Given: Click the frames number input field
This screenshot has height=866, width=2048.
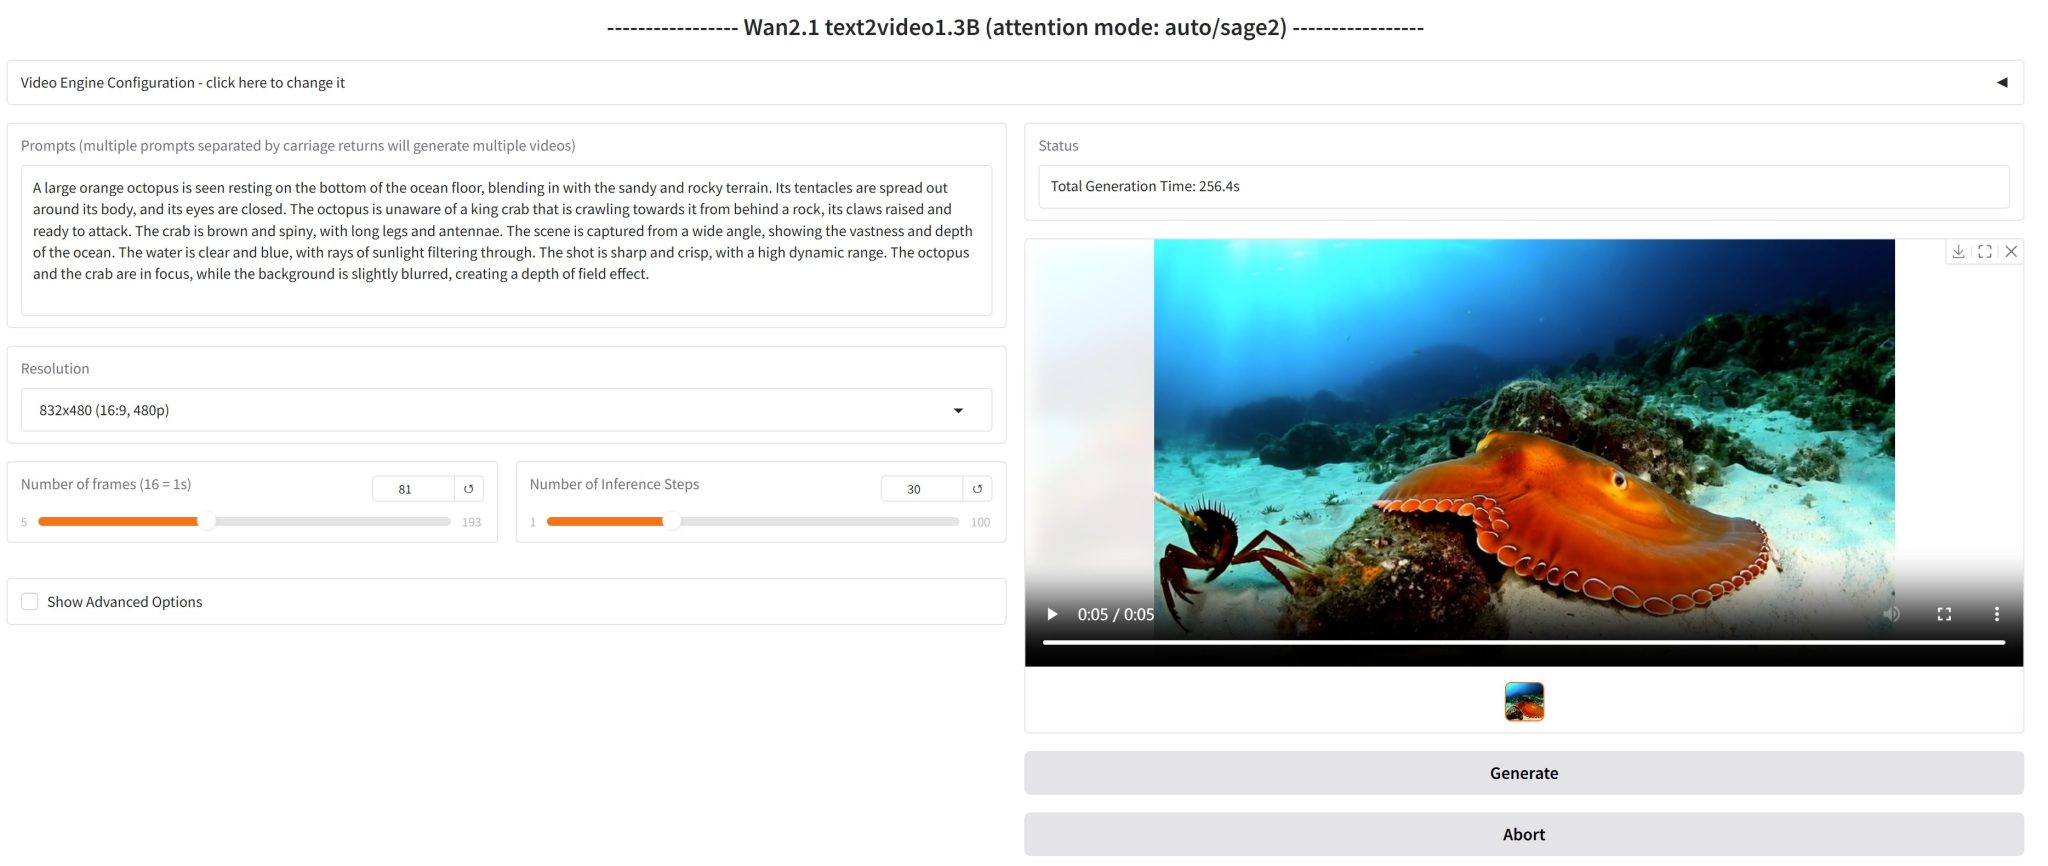Looking at the screenshot, I should pos(413,489).
